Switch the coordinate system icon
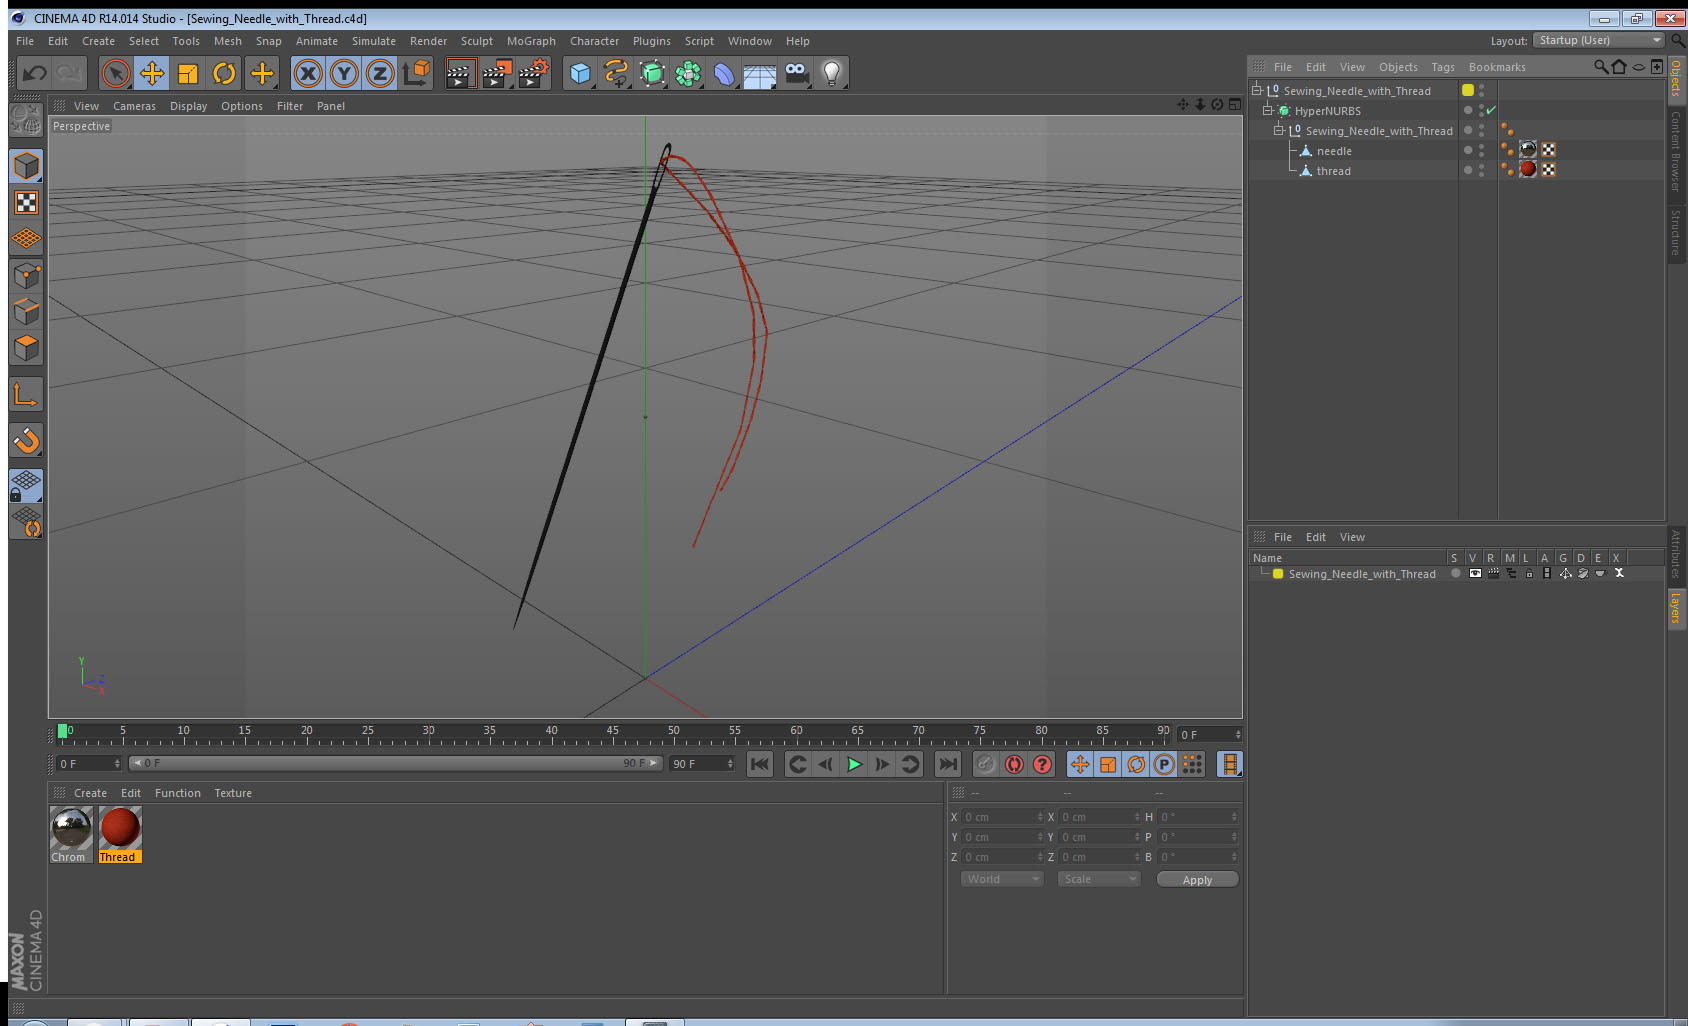 pos(416,73)
